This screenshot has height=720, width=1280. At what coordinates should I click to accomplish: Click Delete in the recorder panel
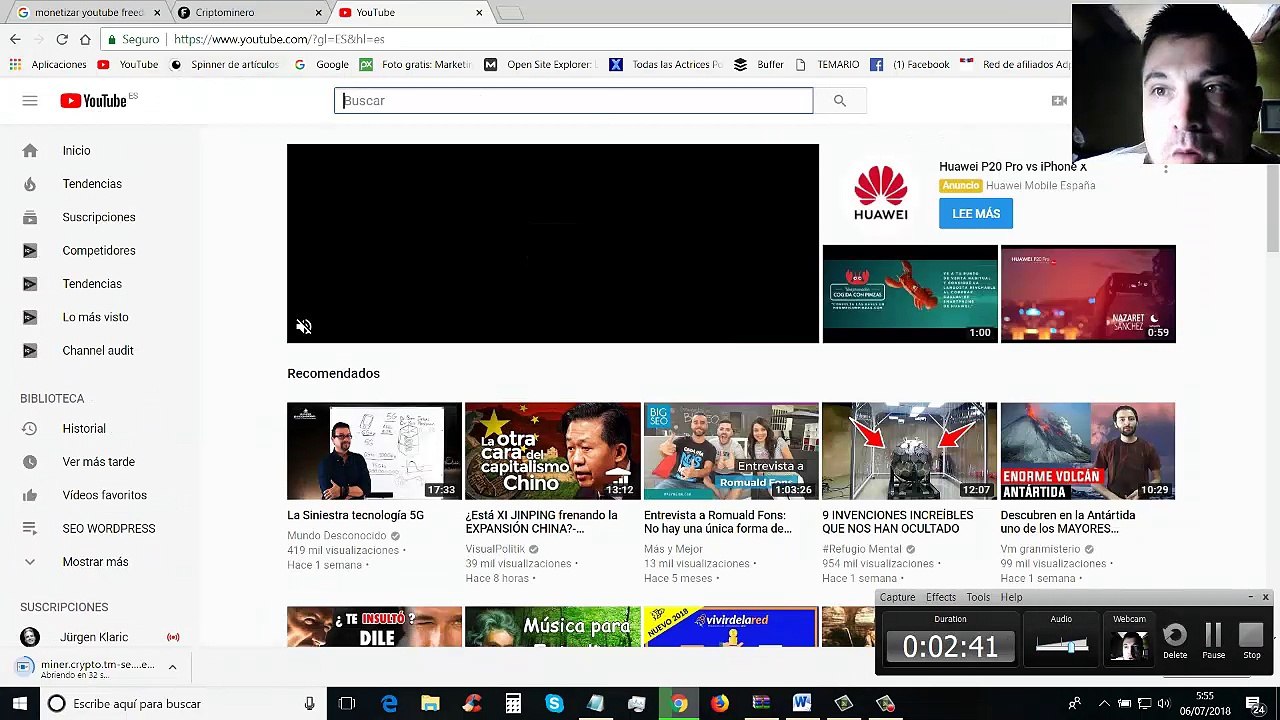pyautogui.click(x=1175, y=641)
